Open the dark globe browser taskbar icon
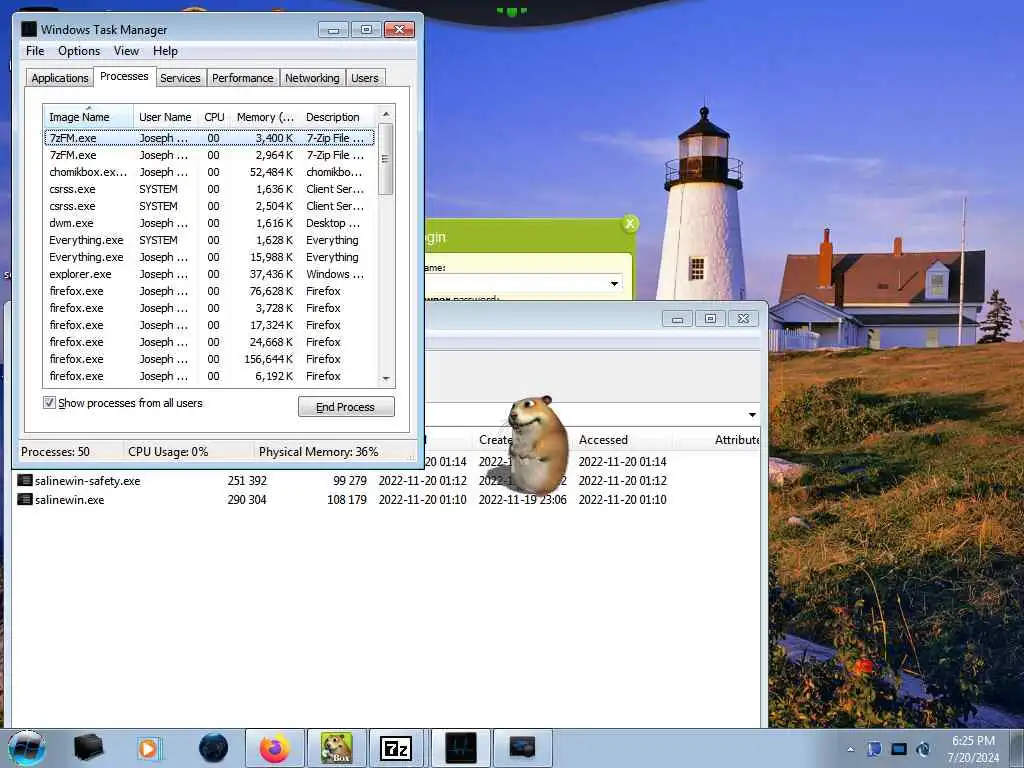Screen dimensions: 1024x768 tap(214, 748)
